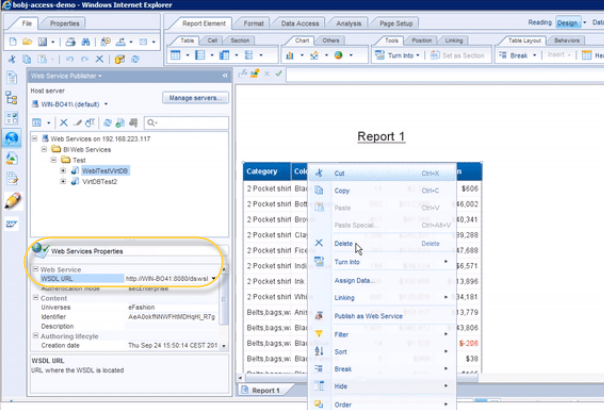Click the formula bar input field
Viewport: 604px width, 410px height.
pyautogui.click(x=445, y=74)
